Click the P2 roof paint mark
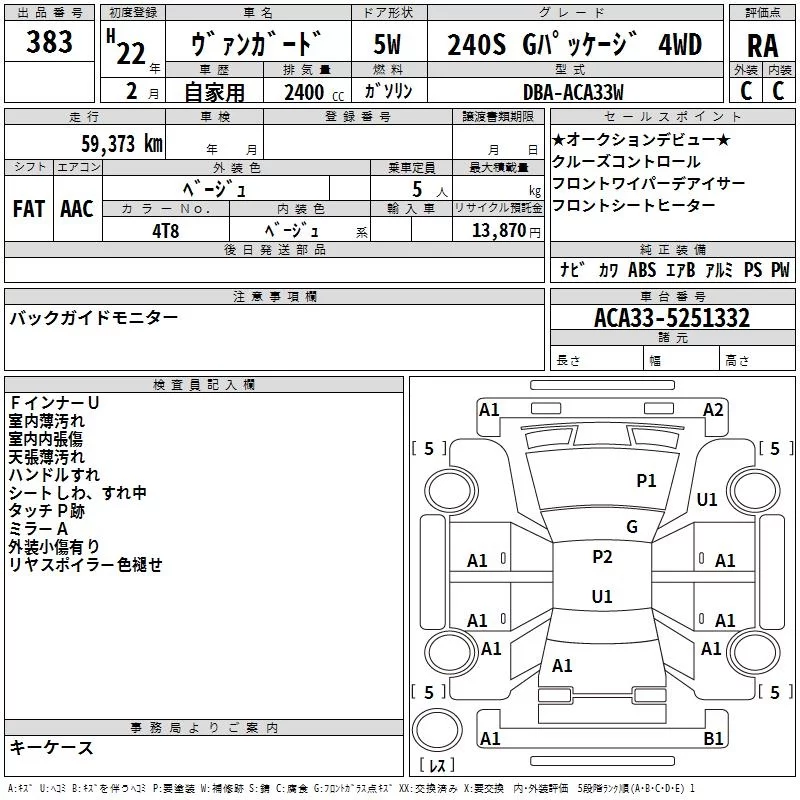This screenshot has width=800, height=800. point(602,557)
